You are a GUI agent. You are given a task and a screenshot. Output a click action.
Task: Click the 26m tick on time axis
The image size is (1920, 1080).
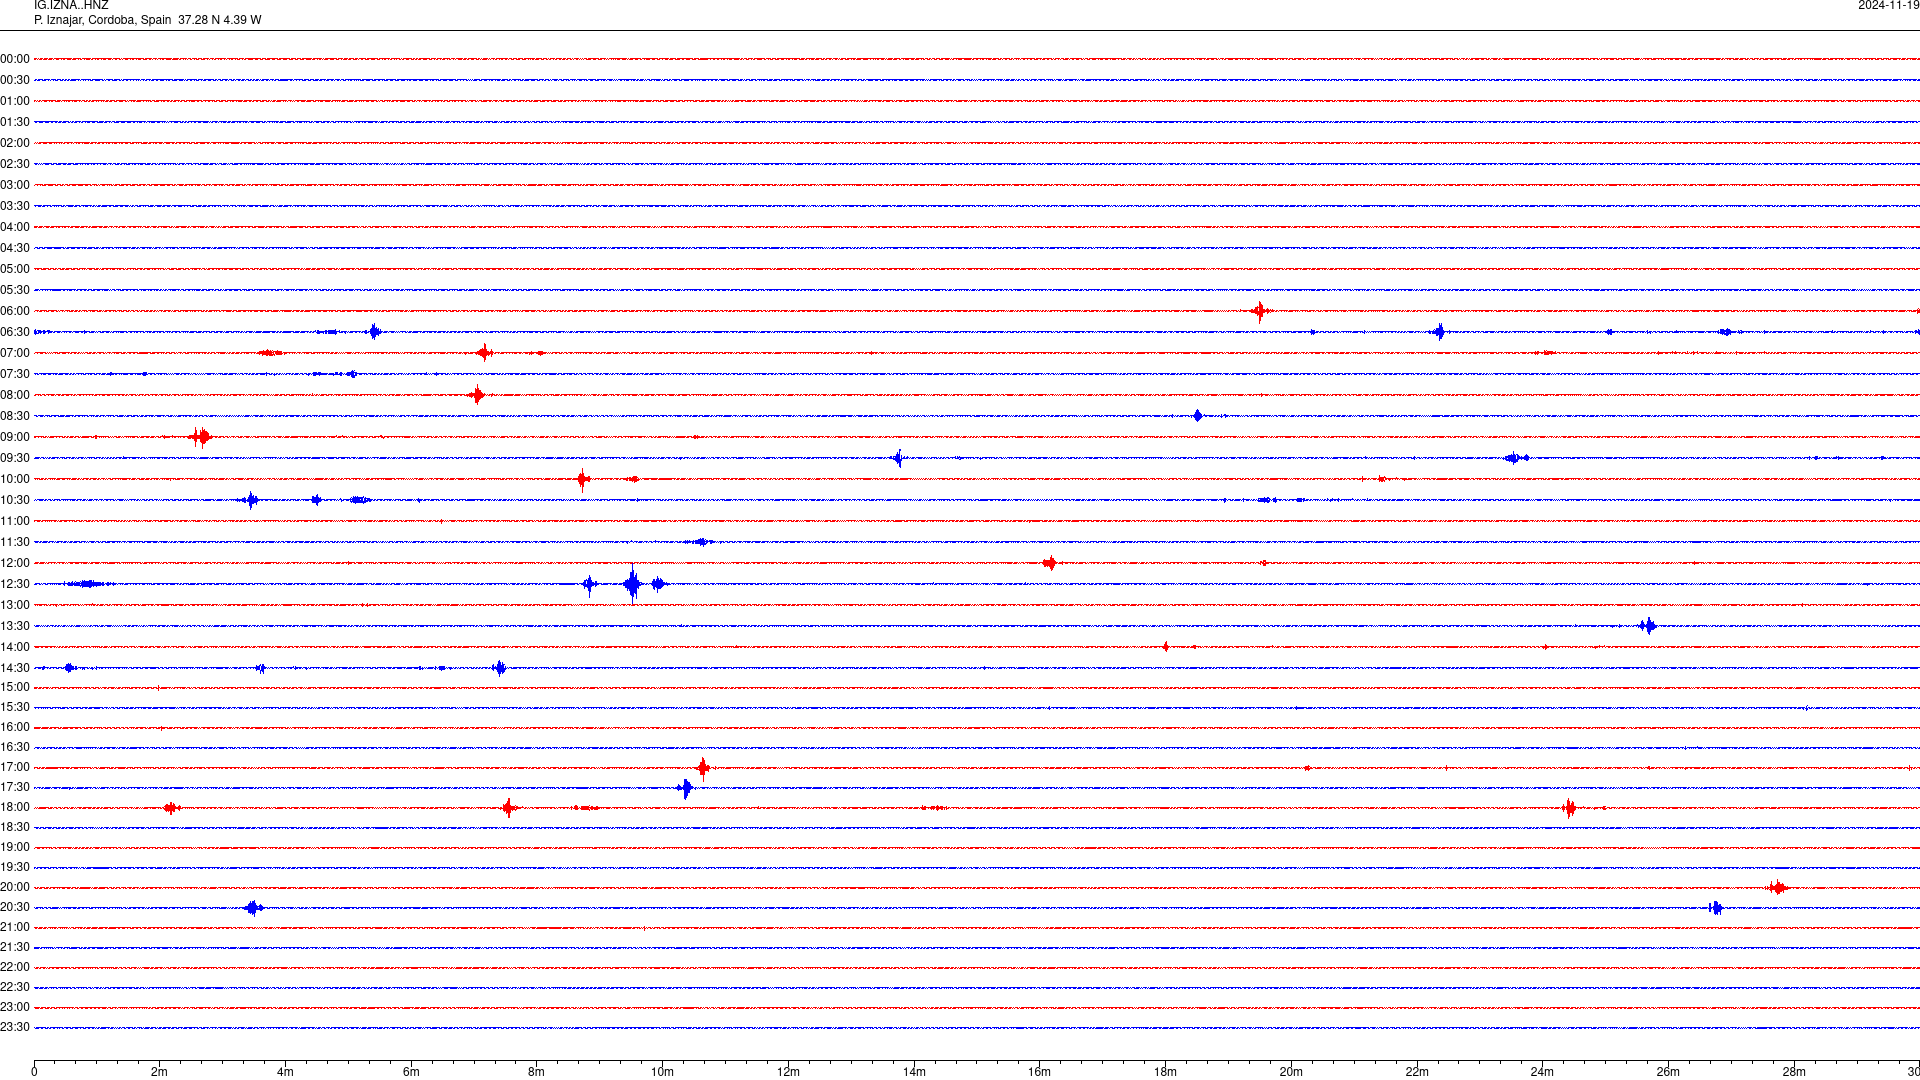1668,1072
